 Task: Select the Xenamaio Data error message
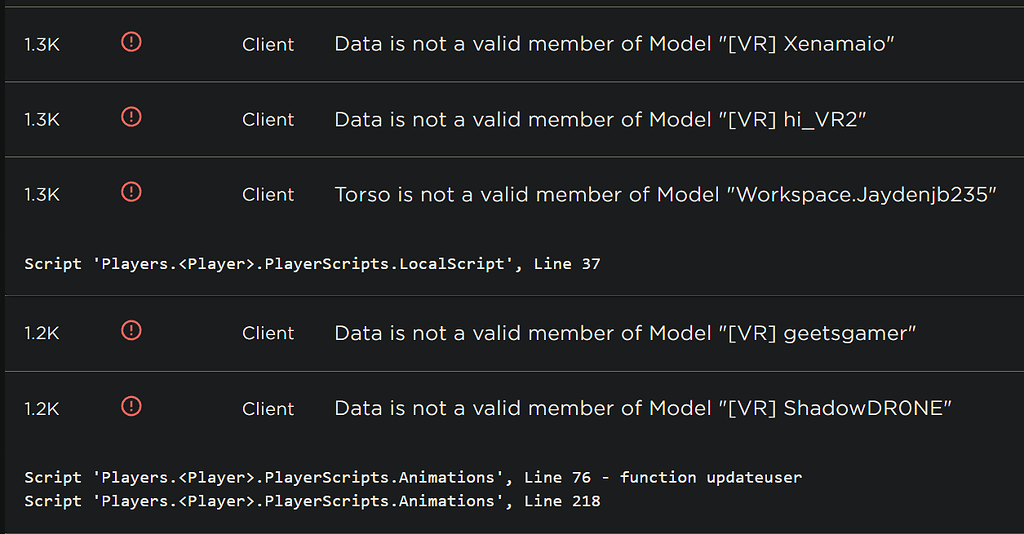pos(614,44)
